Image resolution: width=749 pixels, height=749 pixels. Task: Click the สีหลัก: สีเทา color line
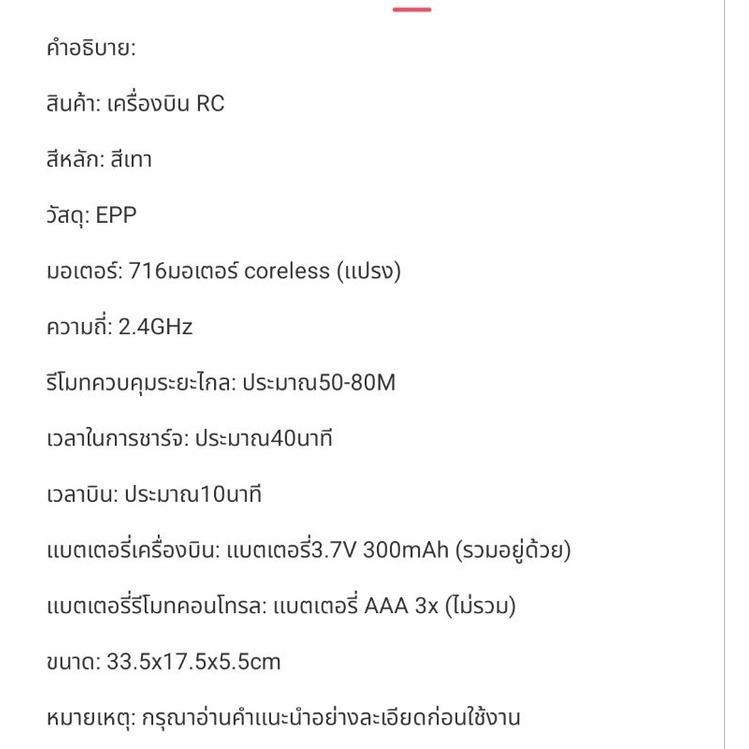(99, 160)
